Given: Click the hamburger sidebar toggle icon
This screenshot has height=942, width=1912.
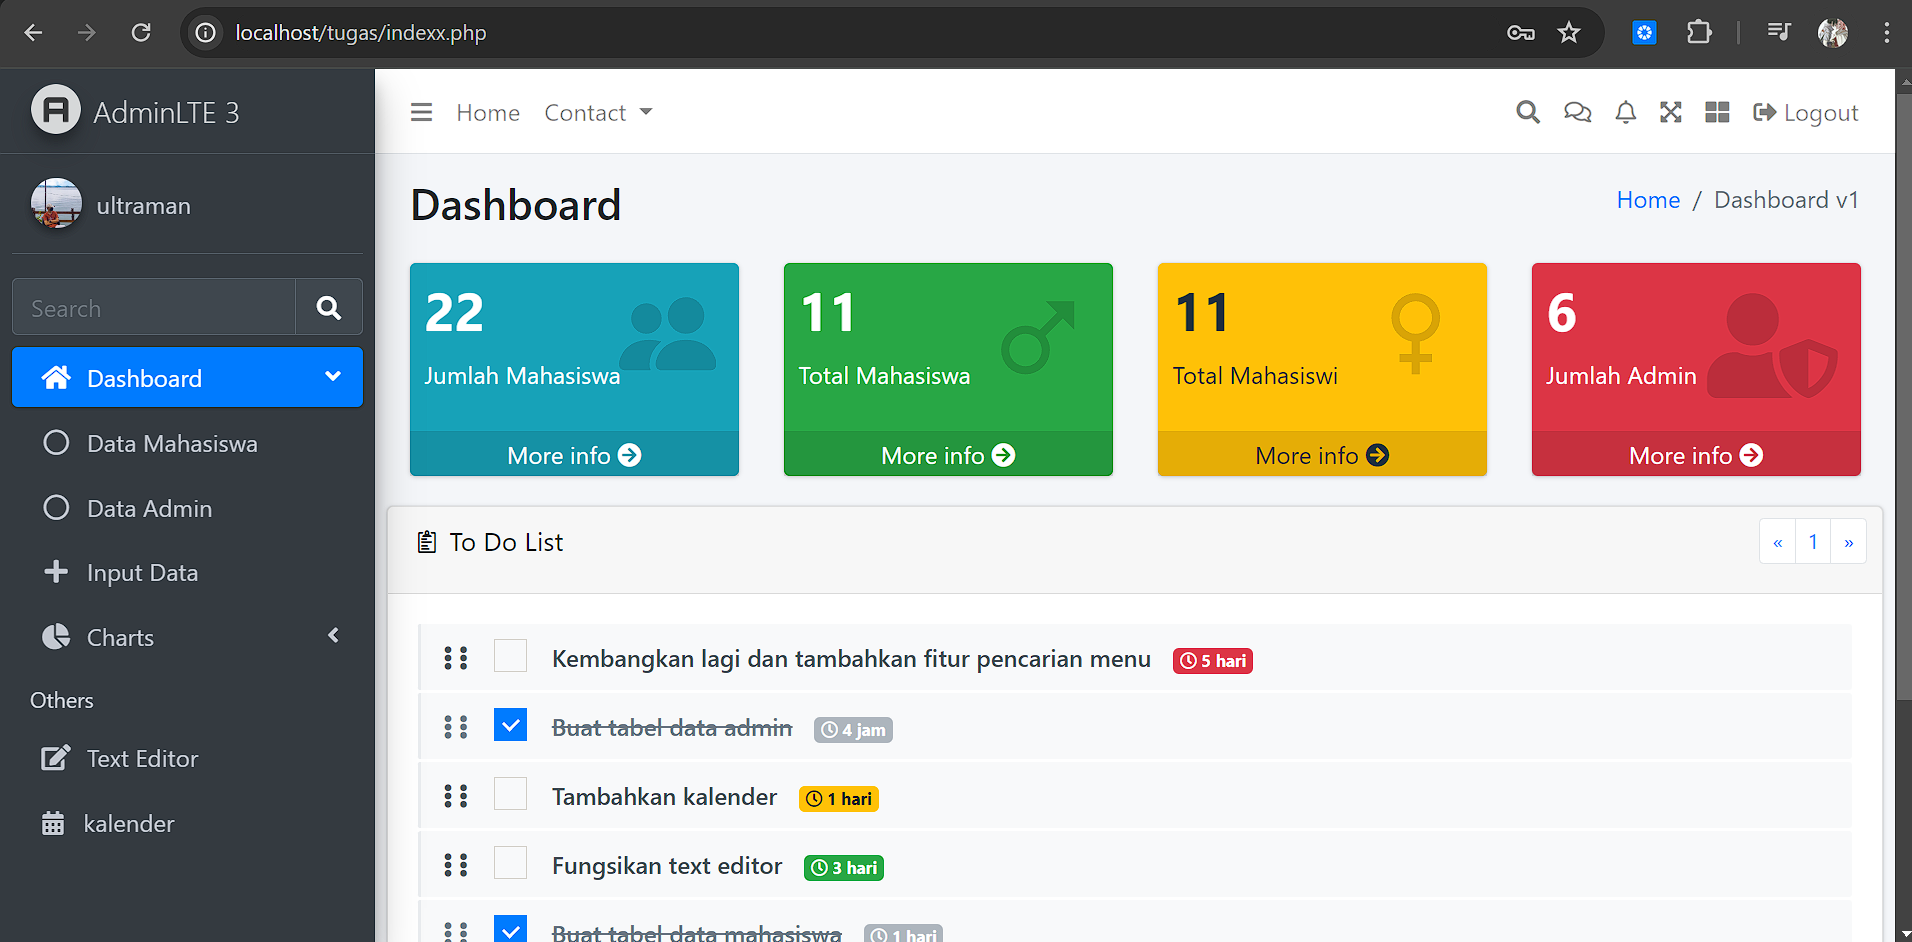Looking at the screenshot, I should 421,113.
